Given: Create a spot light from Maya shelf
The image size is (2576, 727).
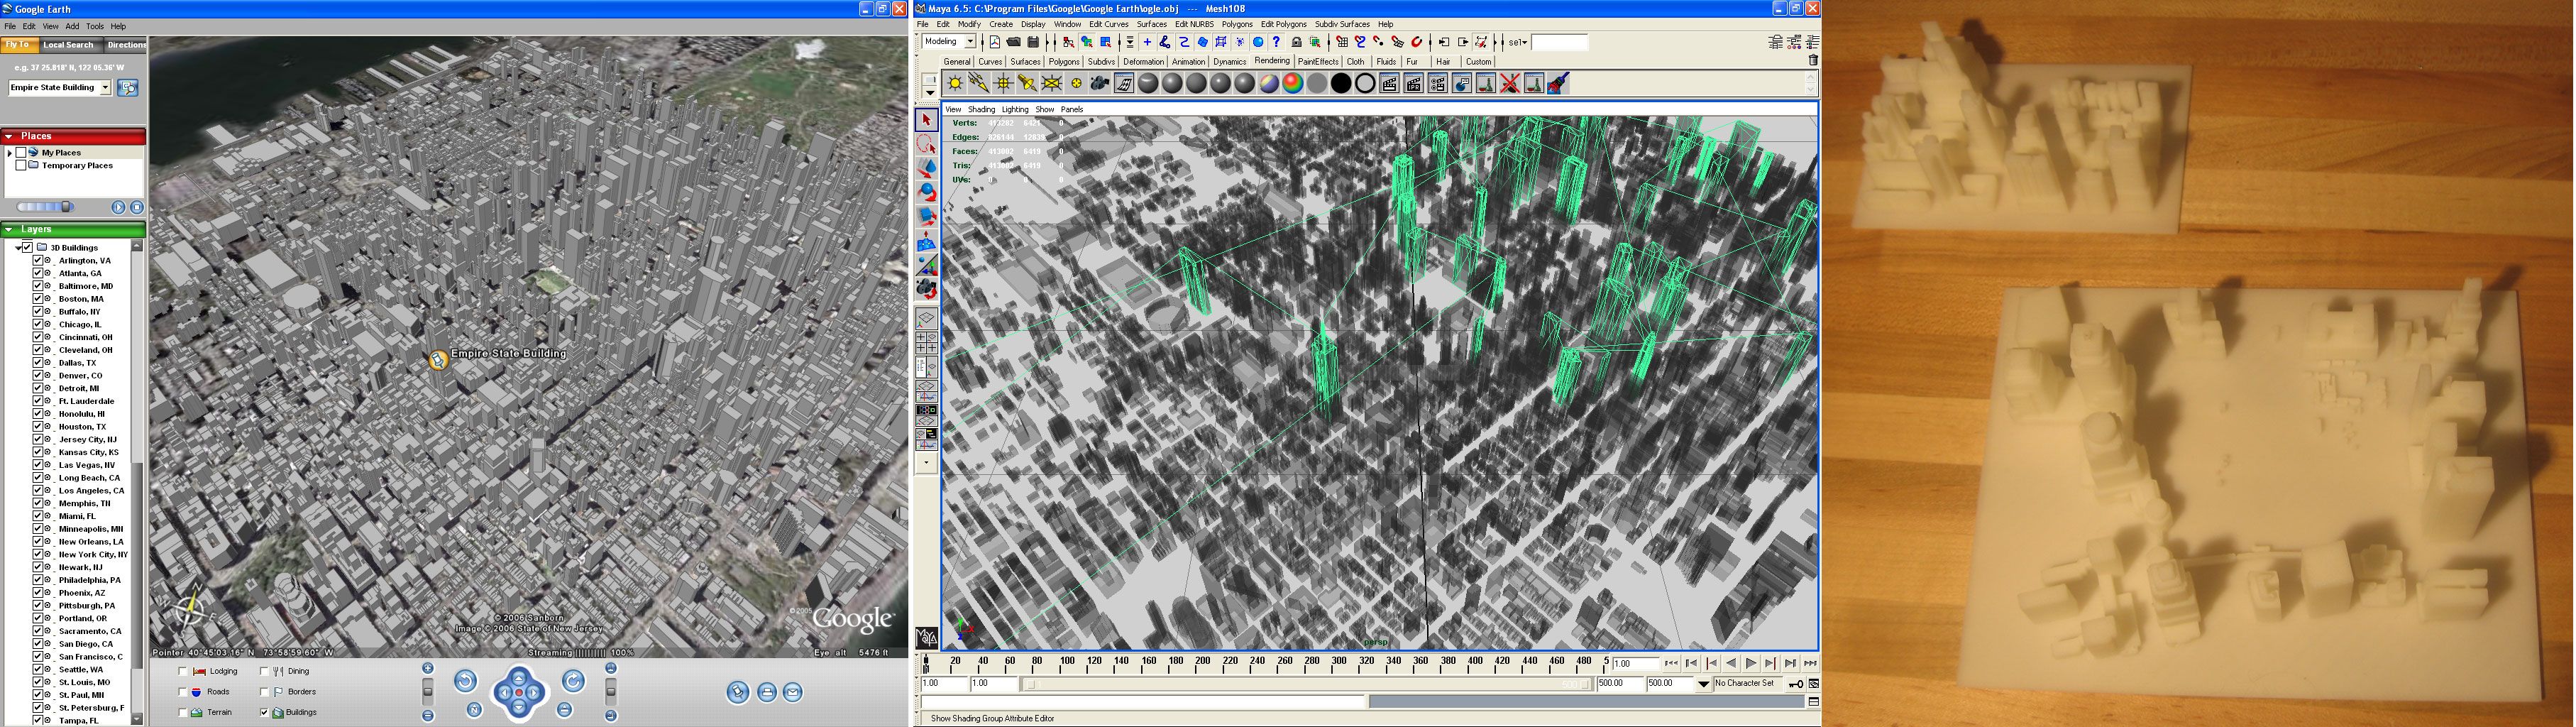Looking at the screenshot, I should [x=1027, y=84].
